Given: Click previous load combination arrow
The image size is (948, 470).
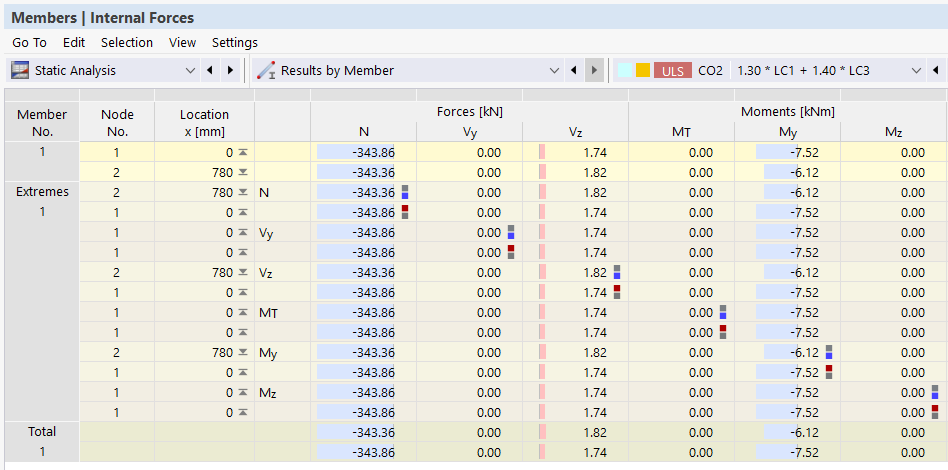Looking at the screenshot, I should [x=936, y=70].
